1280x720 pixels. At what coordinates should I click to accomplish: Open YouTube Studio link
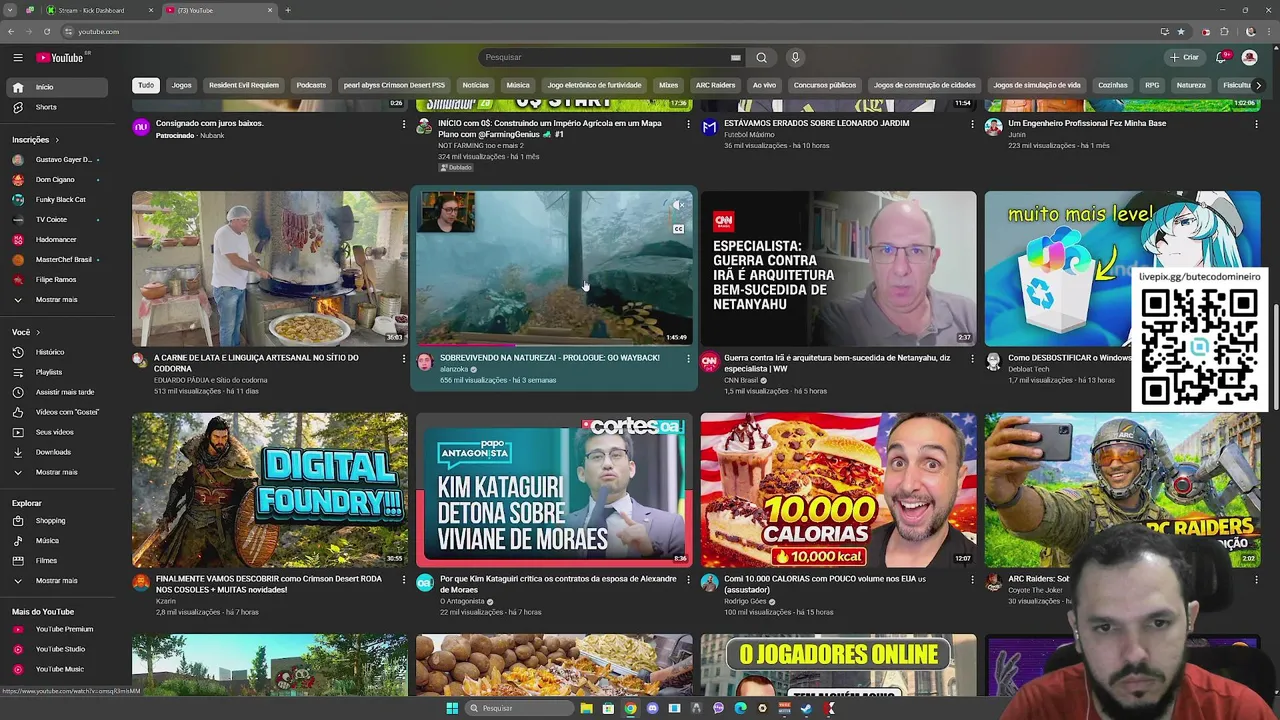(x=56, y=649)
